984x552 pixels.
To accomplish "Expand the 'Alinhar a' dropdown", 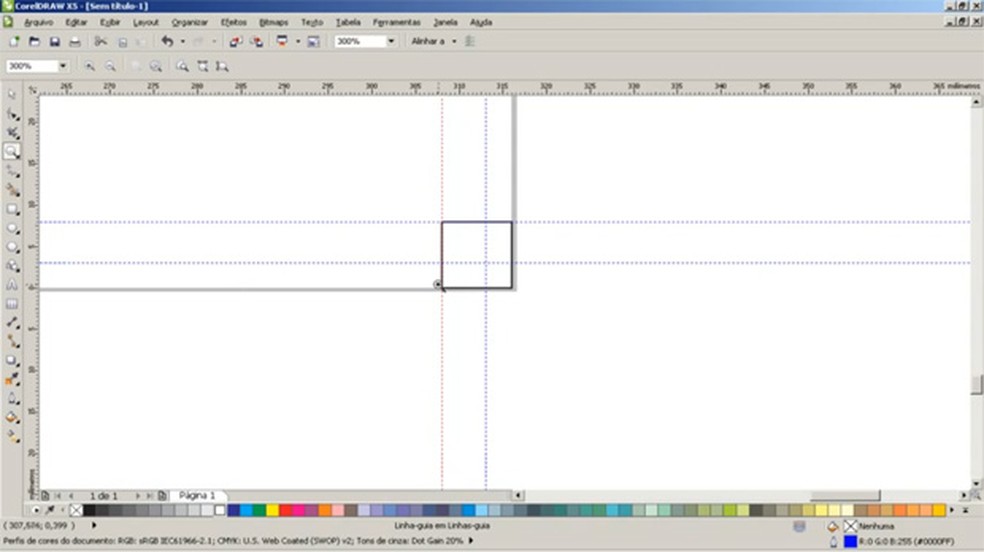I will point(454,42).
